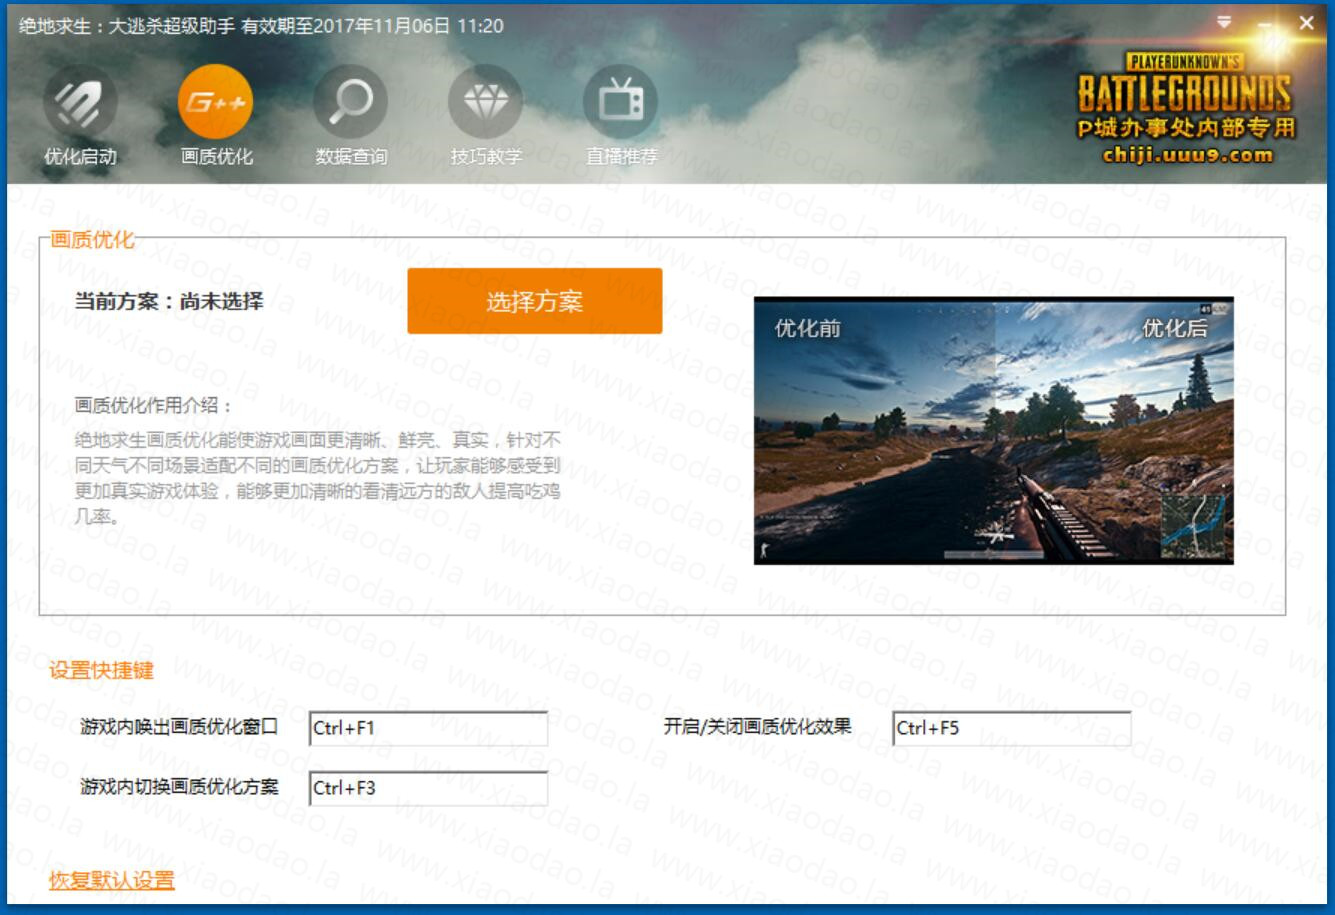Open the 技巧教学 diamond icon
The image size is (1335, 915).
point(486,102)
